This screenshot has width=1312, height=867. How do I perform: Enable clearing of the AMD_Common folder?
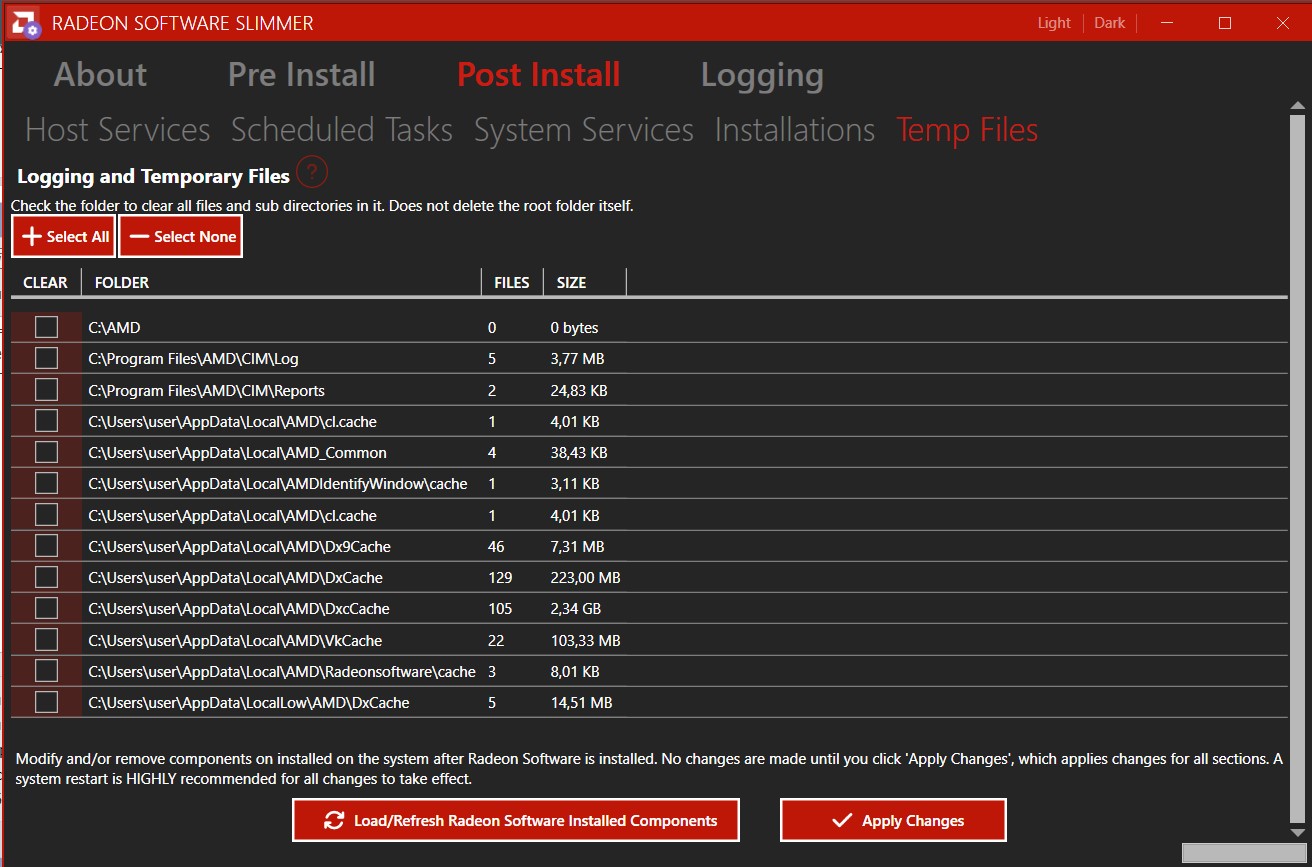point(46,452)
